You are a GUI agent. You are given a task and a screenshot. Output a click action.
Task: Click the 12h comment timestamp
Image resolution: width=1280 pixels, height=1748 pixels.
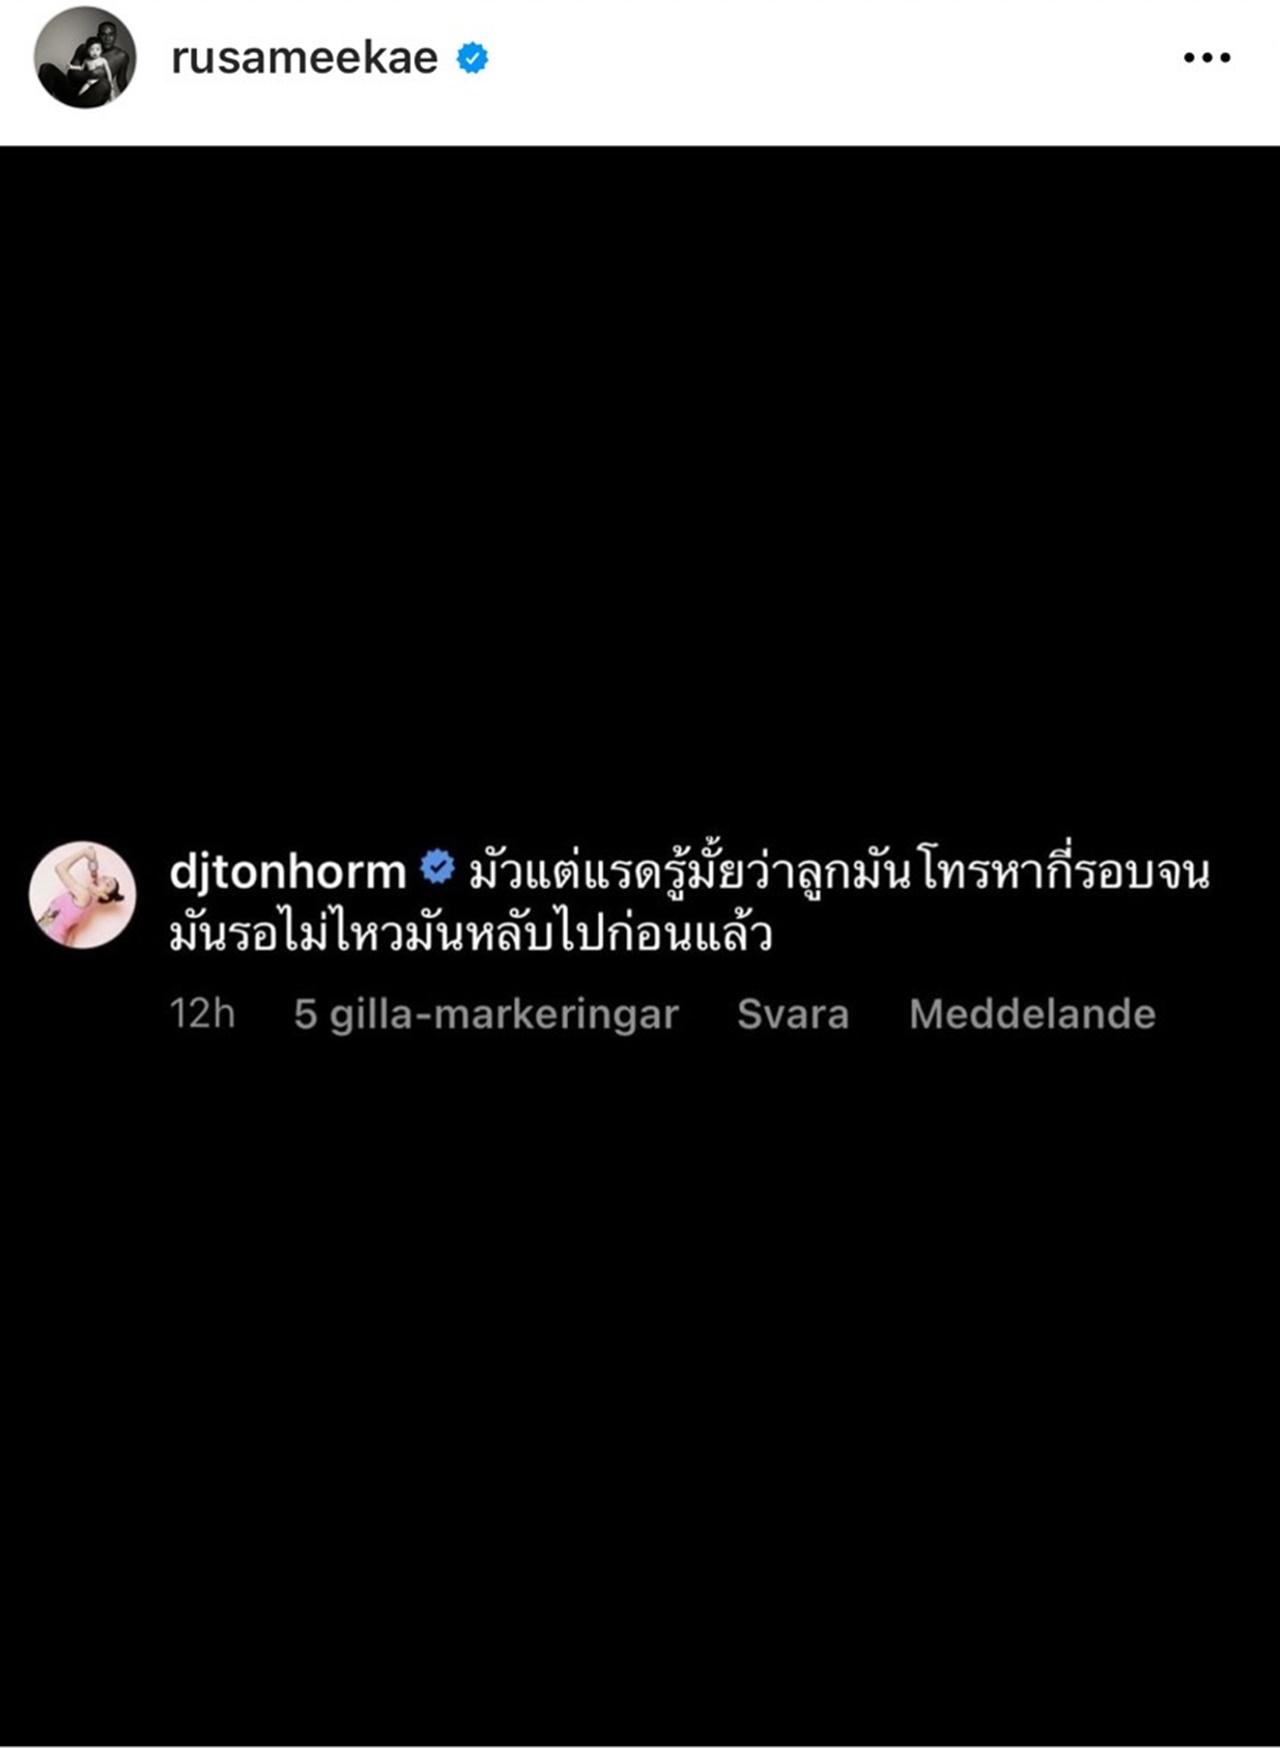tap(202, 1014)
